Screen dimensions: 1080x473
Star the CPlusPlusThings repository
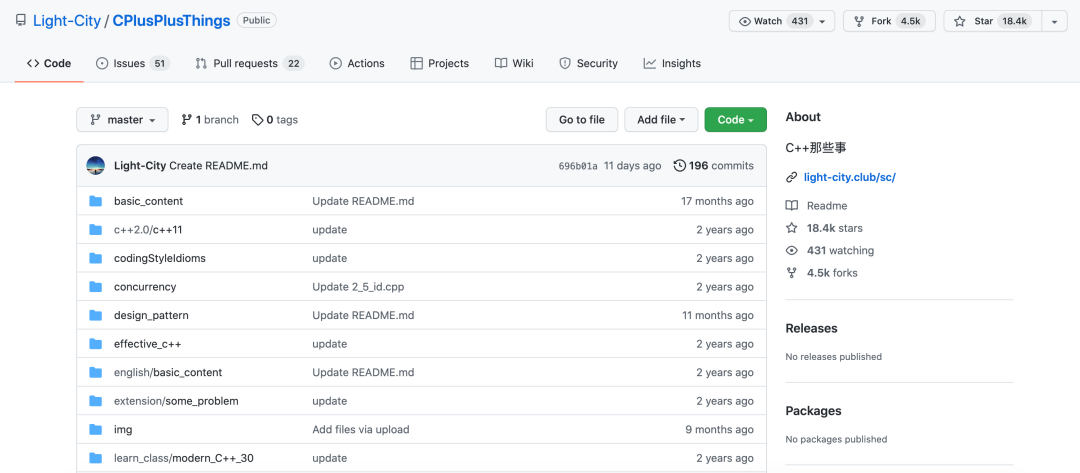993,21
